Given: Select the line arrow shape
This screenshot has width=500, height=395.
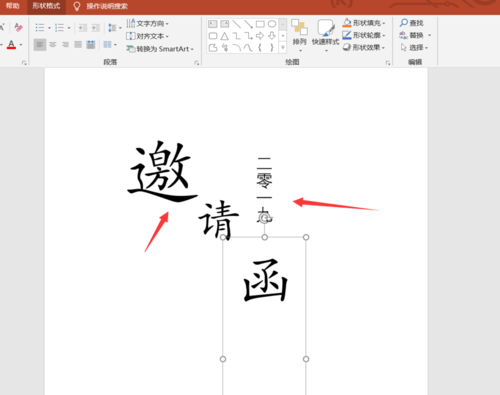Looking at the screenshot, I should pos(248,24).
